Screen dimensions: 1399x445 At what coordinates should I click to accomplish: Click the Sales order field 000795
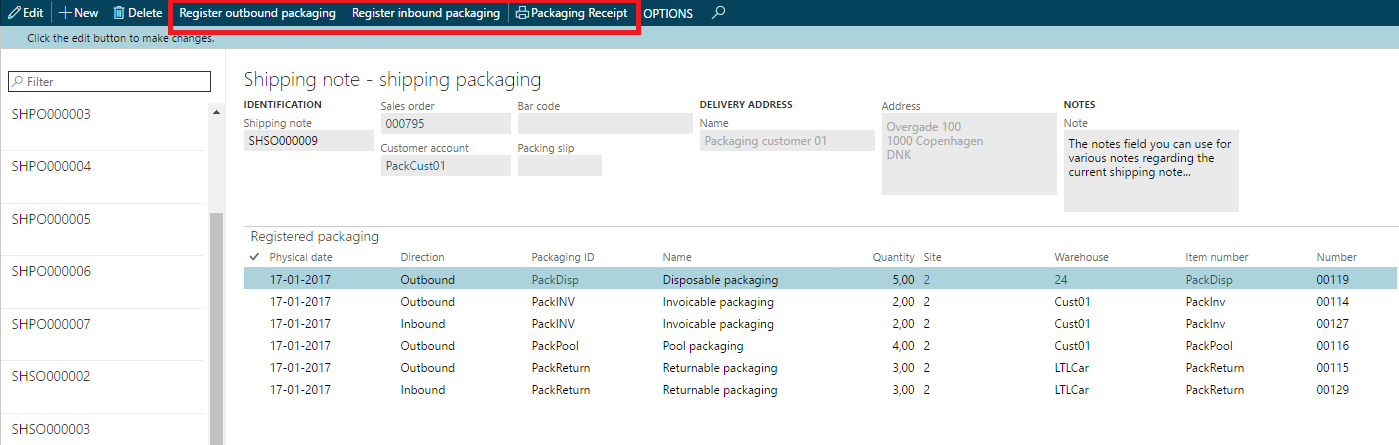[x=445, y=124]
